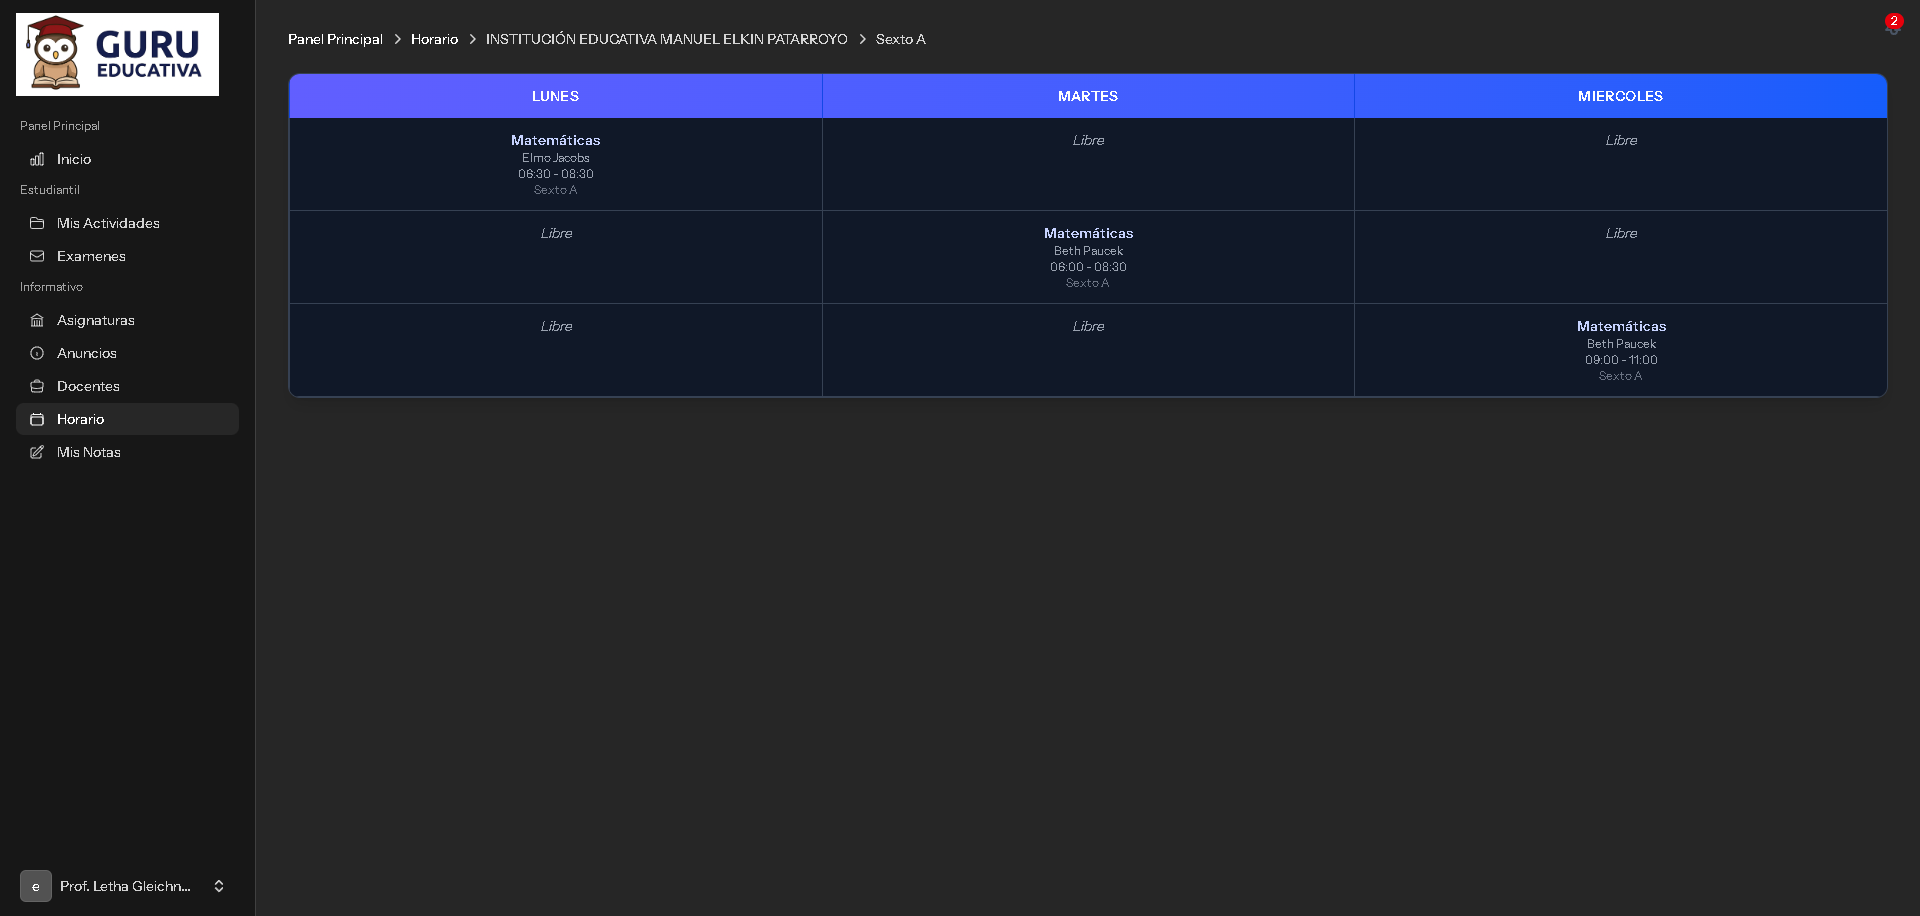Click the Mis Notas pencil icon
Screen dimensions: 1920x916
coord(37,452)
